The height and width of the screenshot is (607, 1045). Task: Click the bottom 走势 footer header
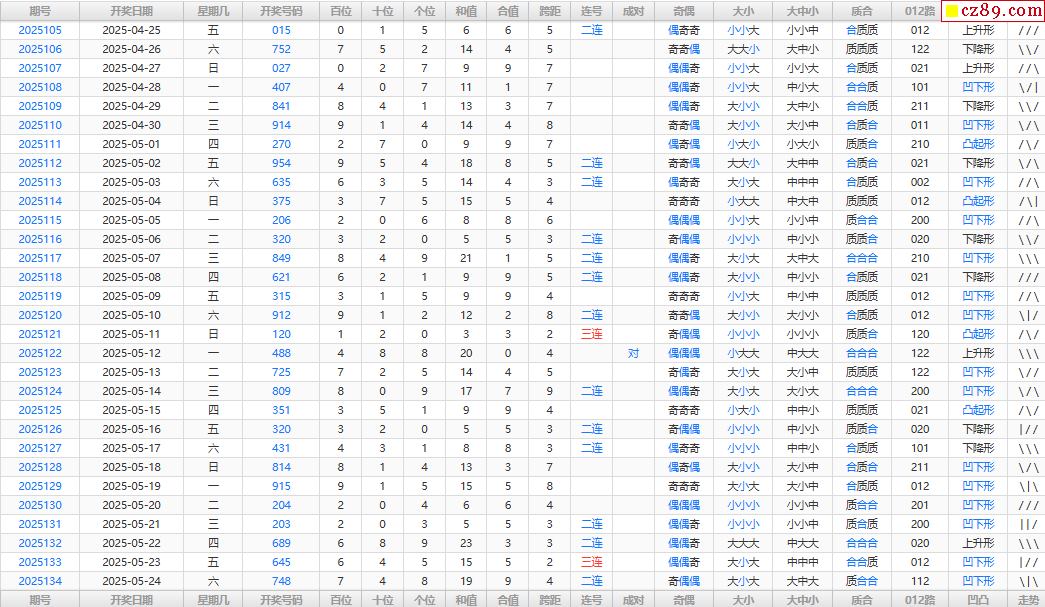(1028, 599)
